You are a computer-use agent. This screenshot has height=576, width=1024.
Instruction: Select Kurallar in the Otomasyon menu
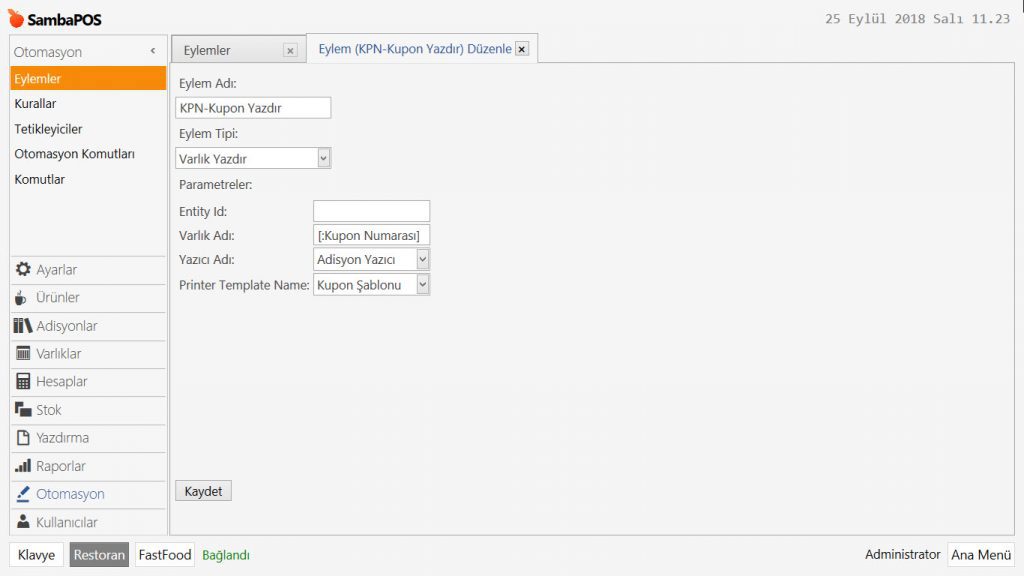tap(35, 103)
